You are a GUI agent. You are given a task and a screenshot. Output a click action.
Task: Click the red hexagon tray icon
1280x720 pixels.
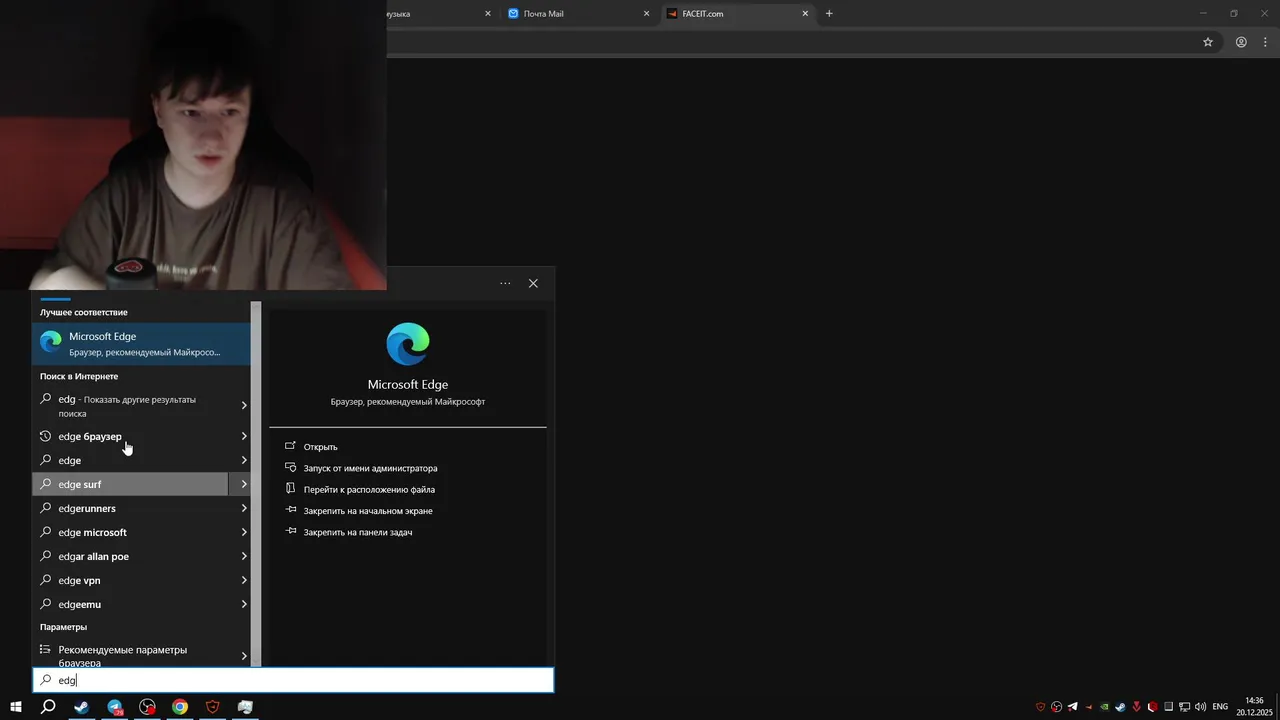click(x=1153, y=707)
